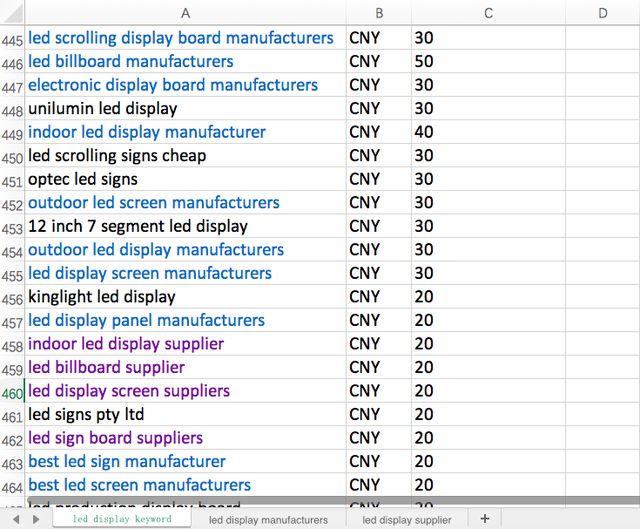
Task: Open link led billboard manufacturers
Action: pyautogui.click(x=131, y=62)
